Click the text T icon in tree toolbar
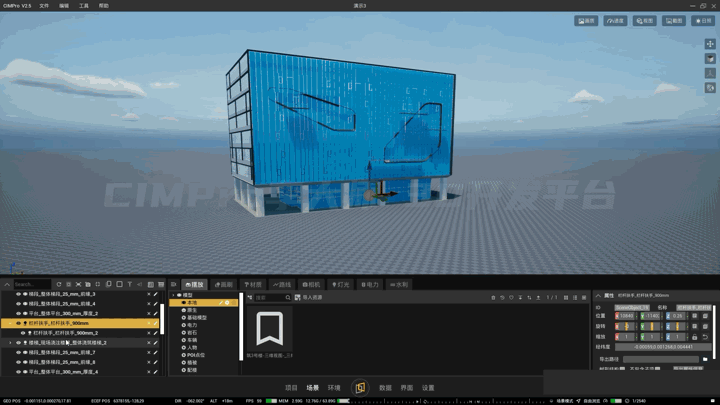The height and width of the screenshot is (405, 720). 129,284
